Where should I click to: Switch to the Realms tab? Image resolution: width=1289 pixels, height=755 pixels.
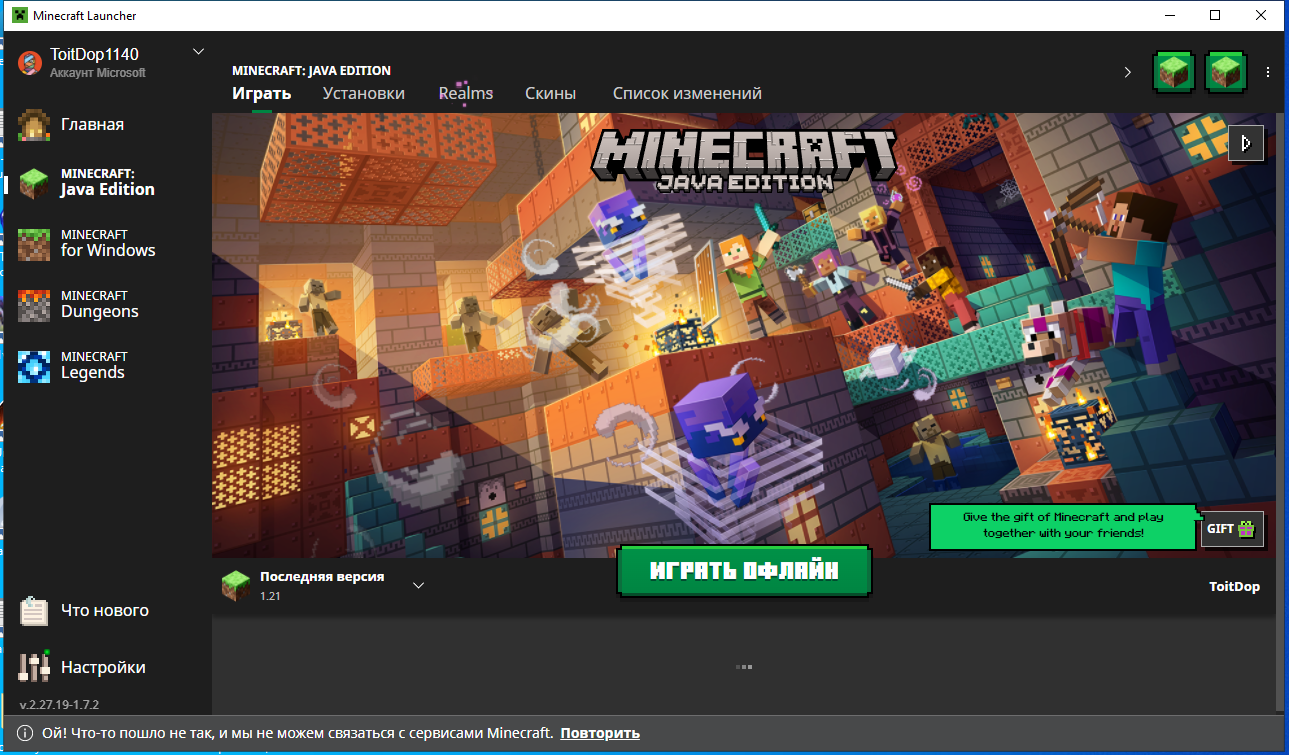point(465,93)
